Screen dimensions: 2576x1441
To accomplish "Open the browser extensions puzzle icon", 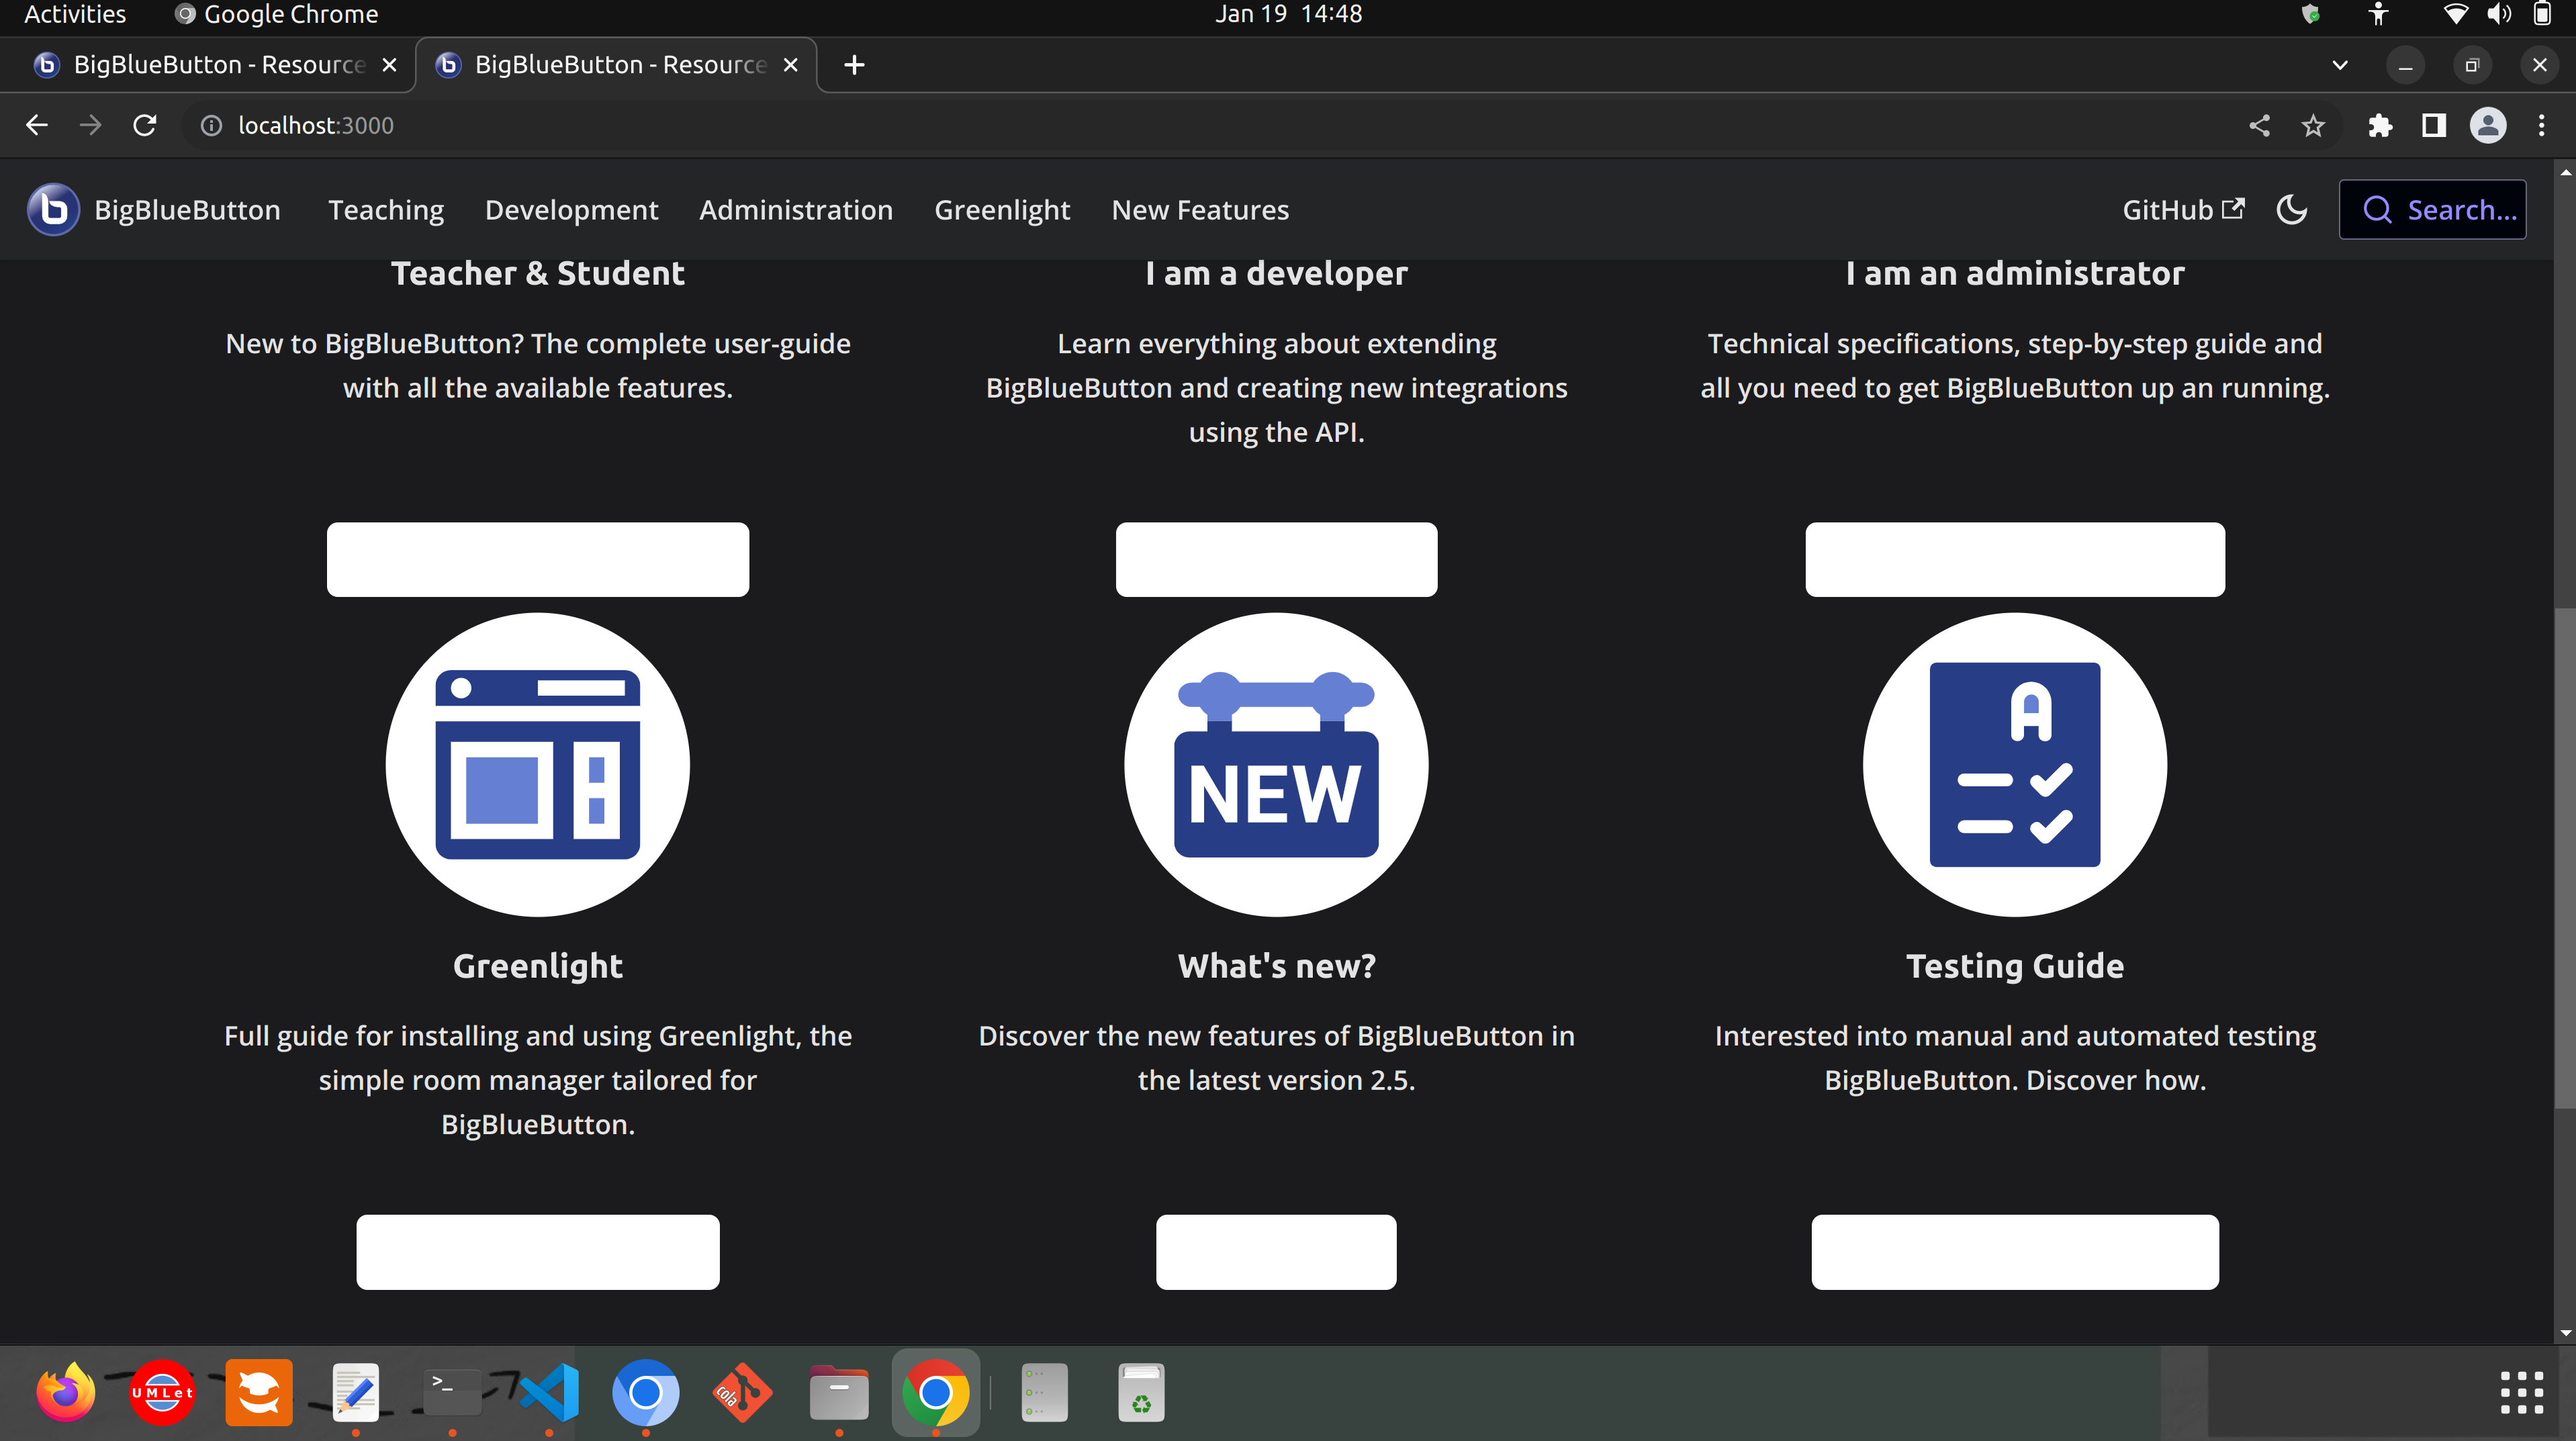I will tap(2381, 125).
